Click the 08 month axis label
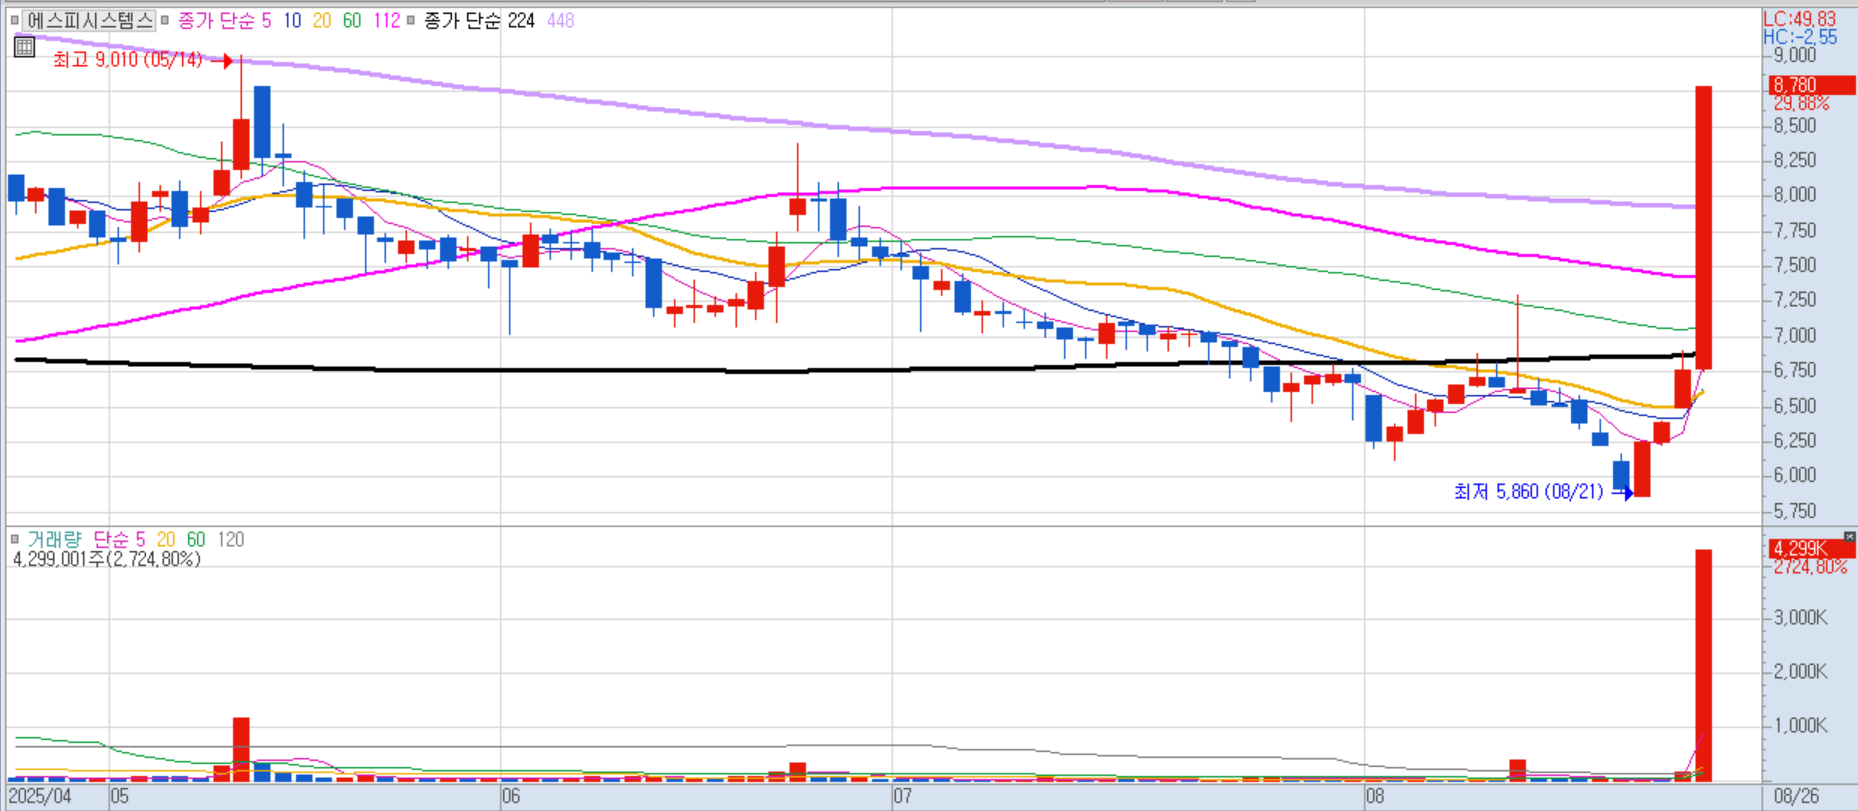The image size is (1858, 811). (1376, 796)
